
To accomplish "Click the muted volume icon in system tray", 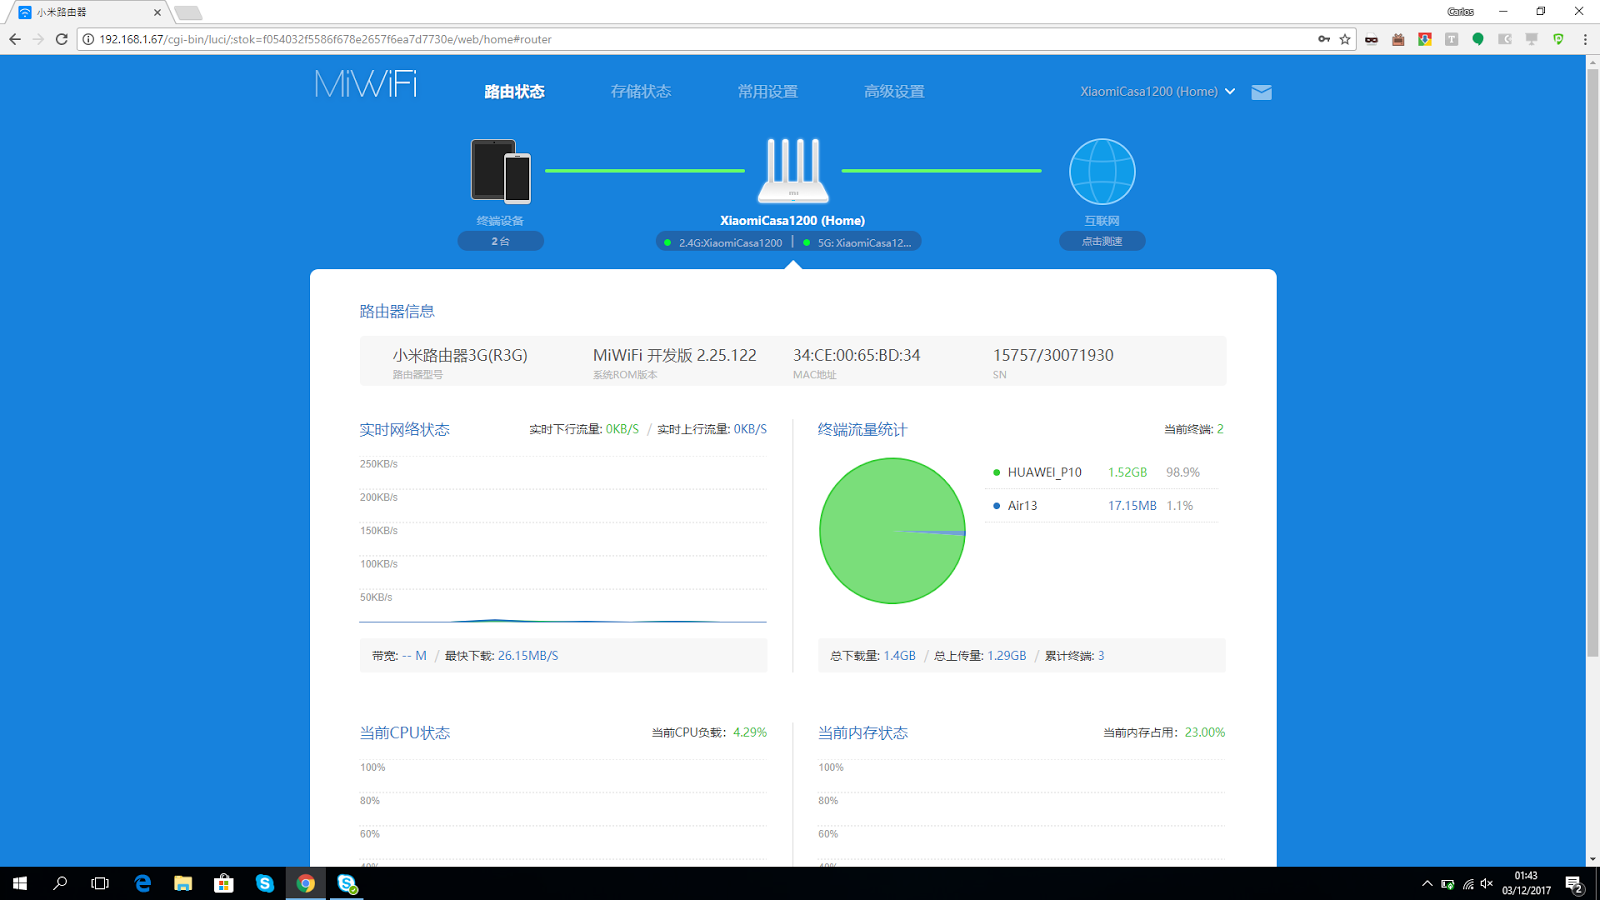I will tap(1487, 884).
